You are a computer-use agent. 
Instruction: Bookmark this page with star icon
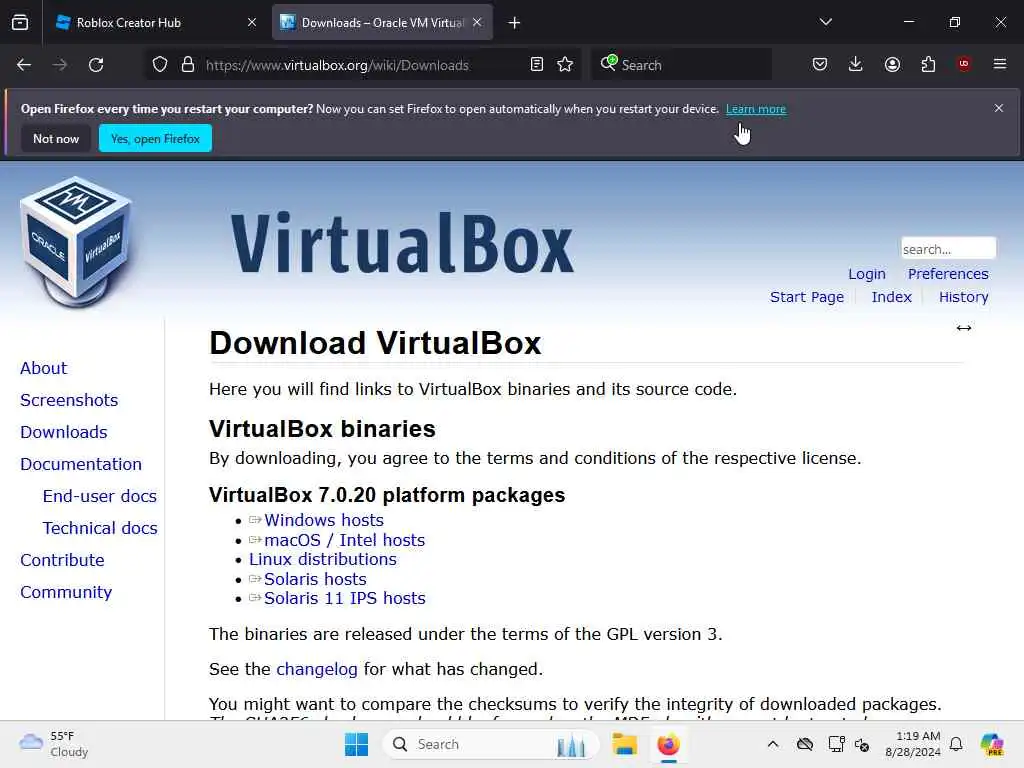[565, 65]
